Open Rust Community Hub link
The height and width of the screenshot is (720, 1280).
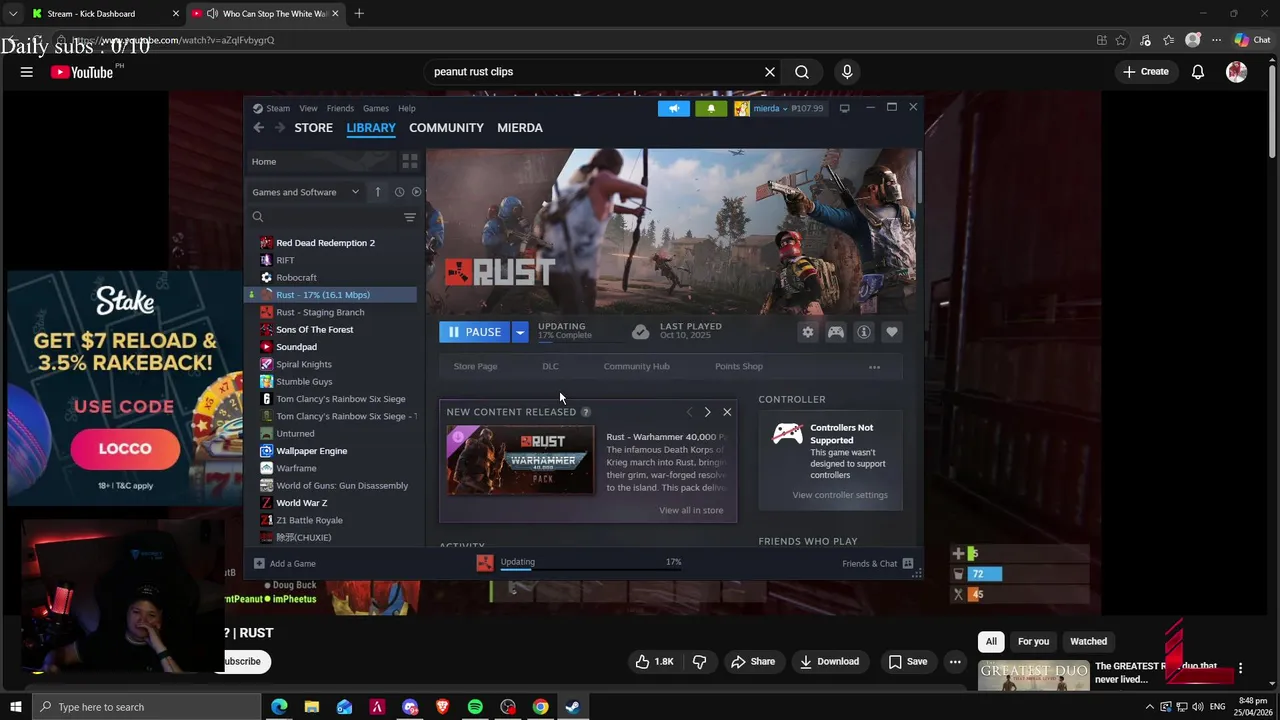click(x=636, y=367)
